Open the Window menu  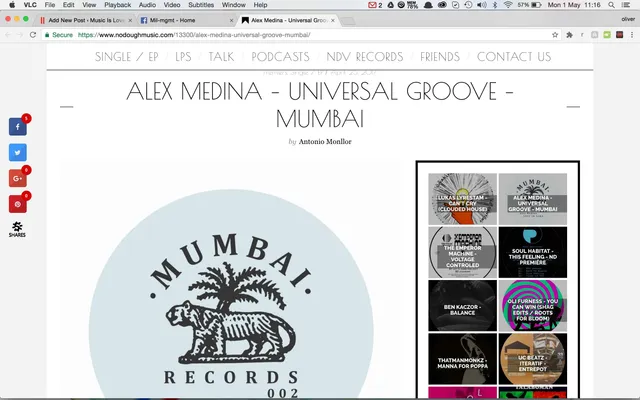[233, 5]
